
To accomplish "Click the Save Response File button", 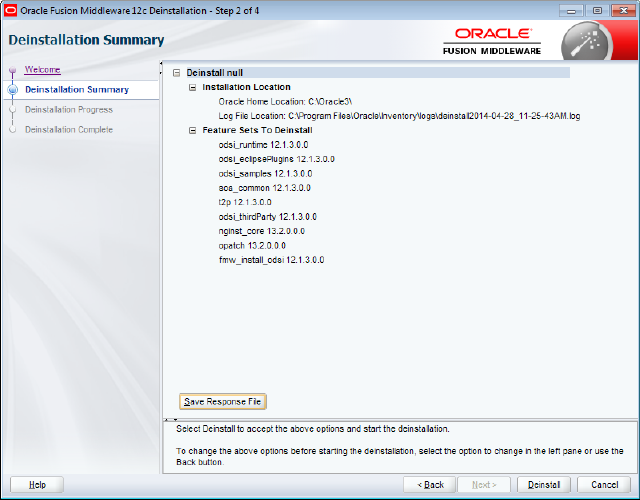I will pyautogui.click(x=222, y=402).
